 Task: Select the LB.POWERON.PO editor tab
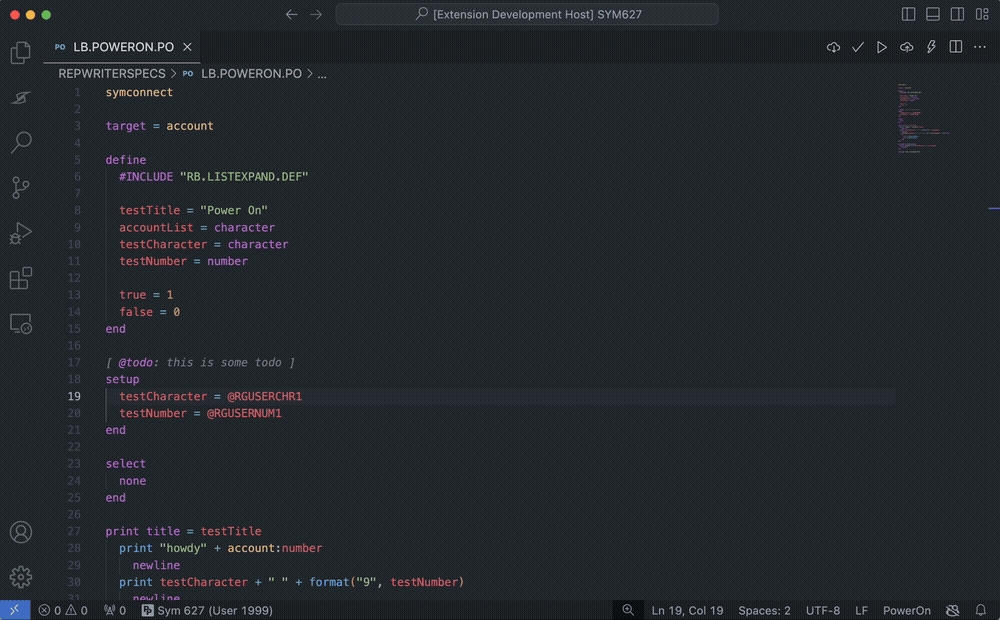coord(123,47)
